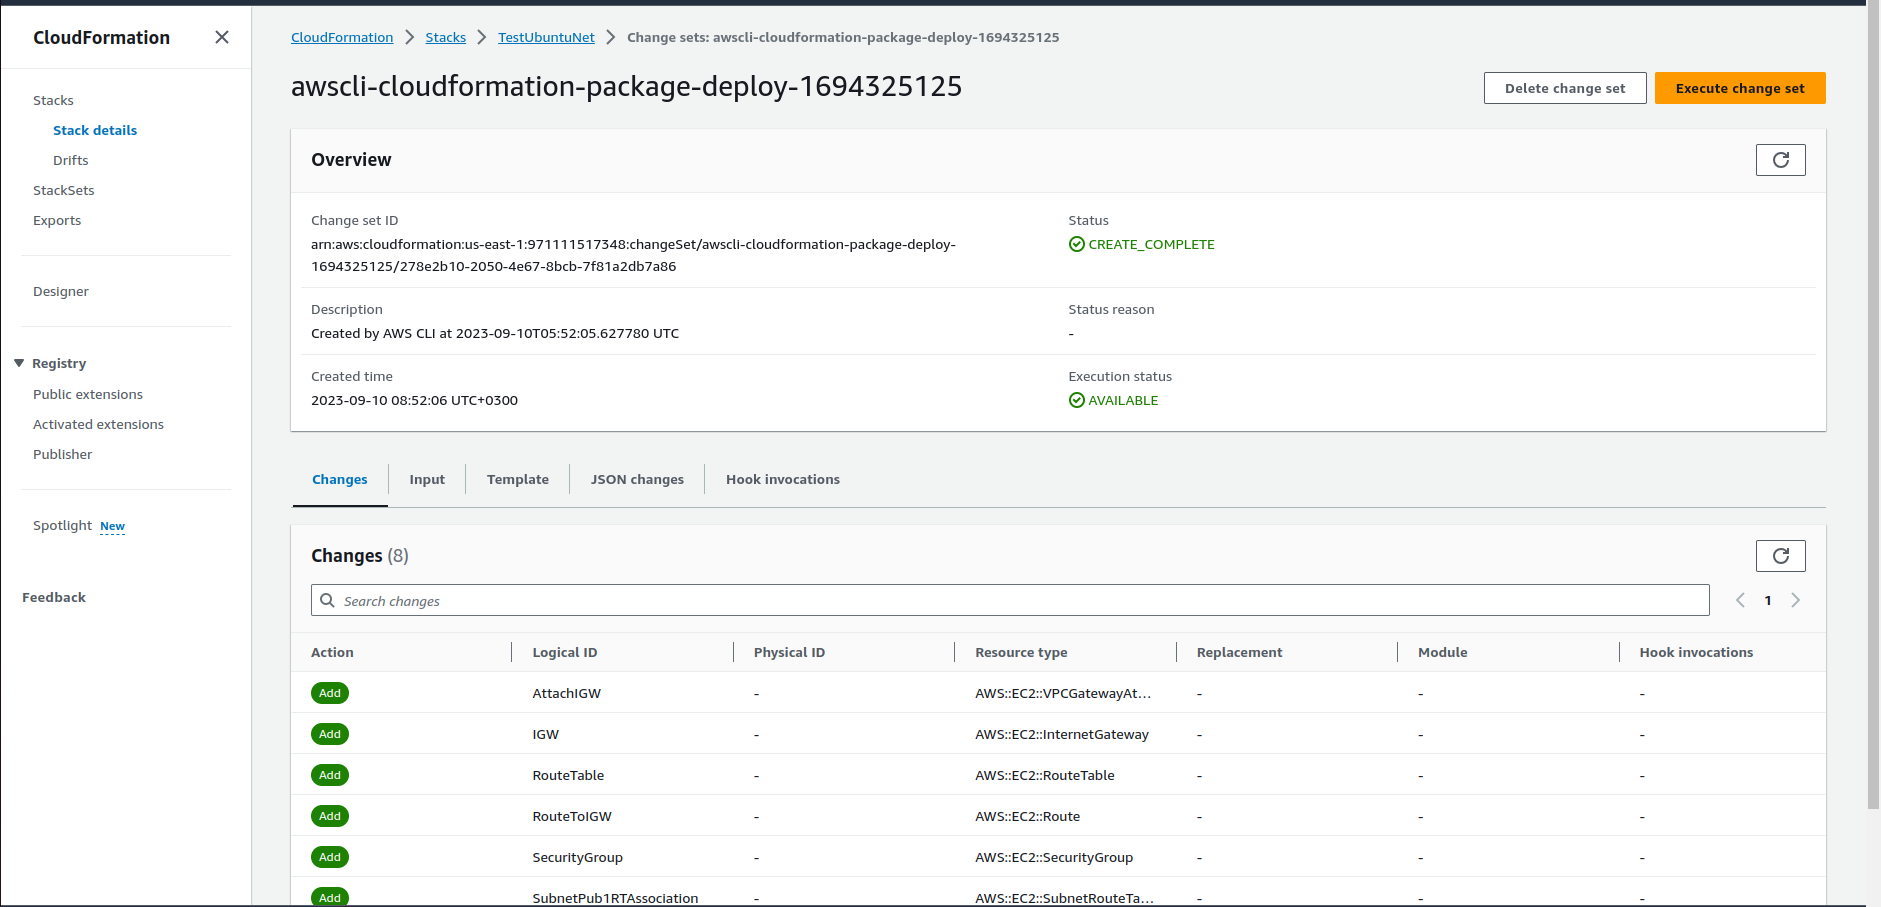
Task: Refresh the Overview section
Action: pyautogui.click(x=1780, y=160)
